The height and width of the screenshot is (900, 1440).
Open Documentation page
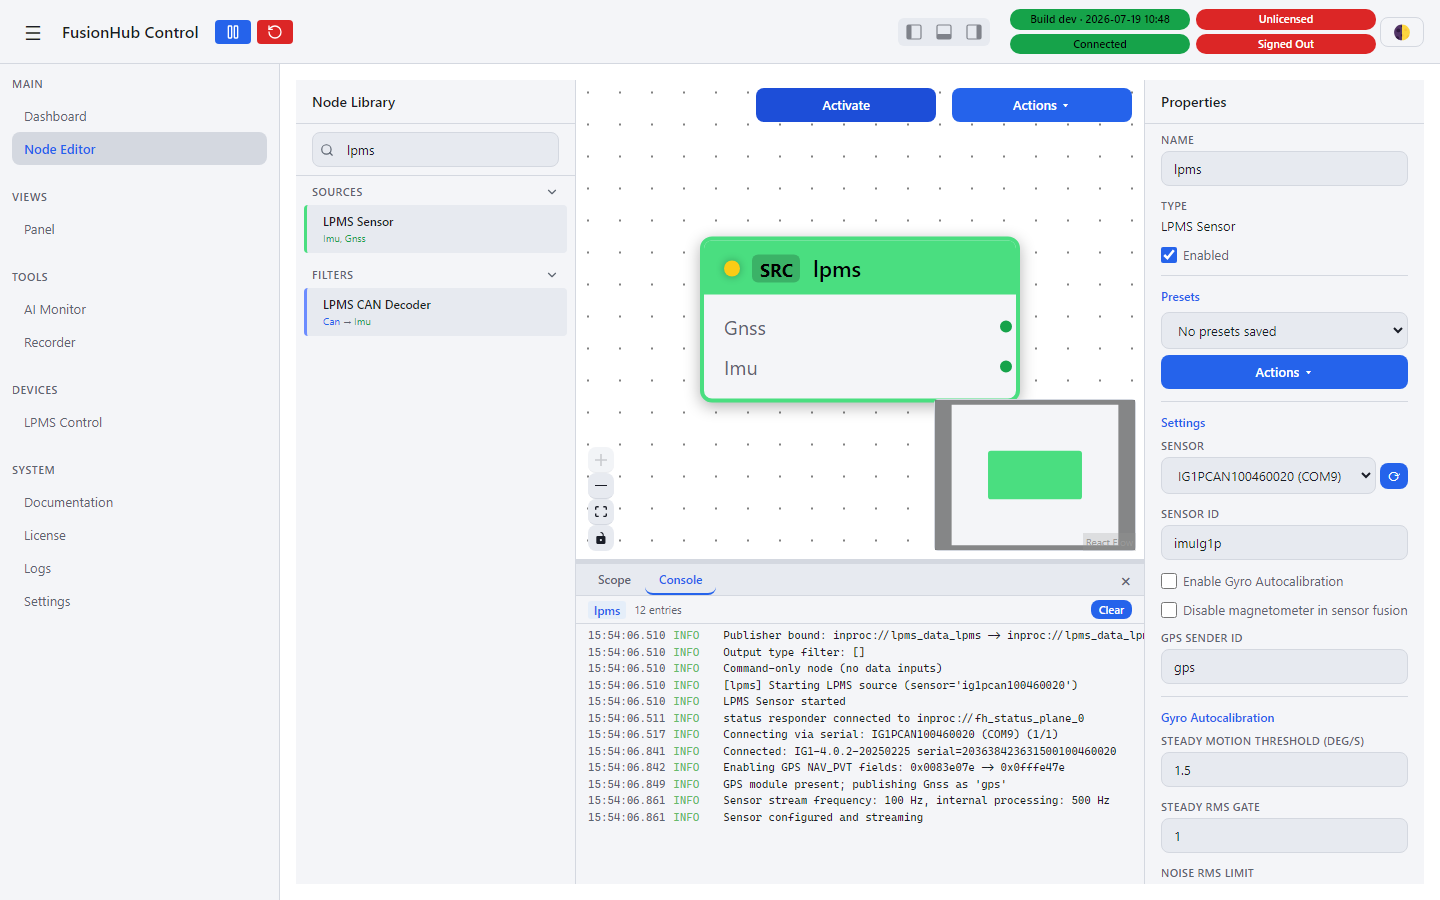(139, 502)
